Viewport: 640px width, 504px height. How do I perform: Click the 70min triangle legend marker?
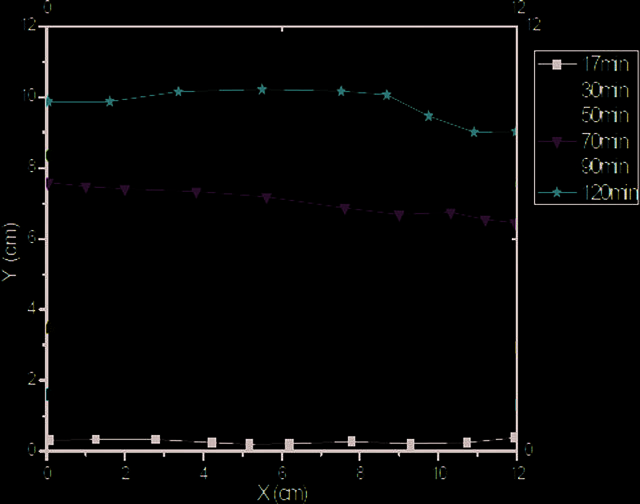coord(557,142)
